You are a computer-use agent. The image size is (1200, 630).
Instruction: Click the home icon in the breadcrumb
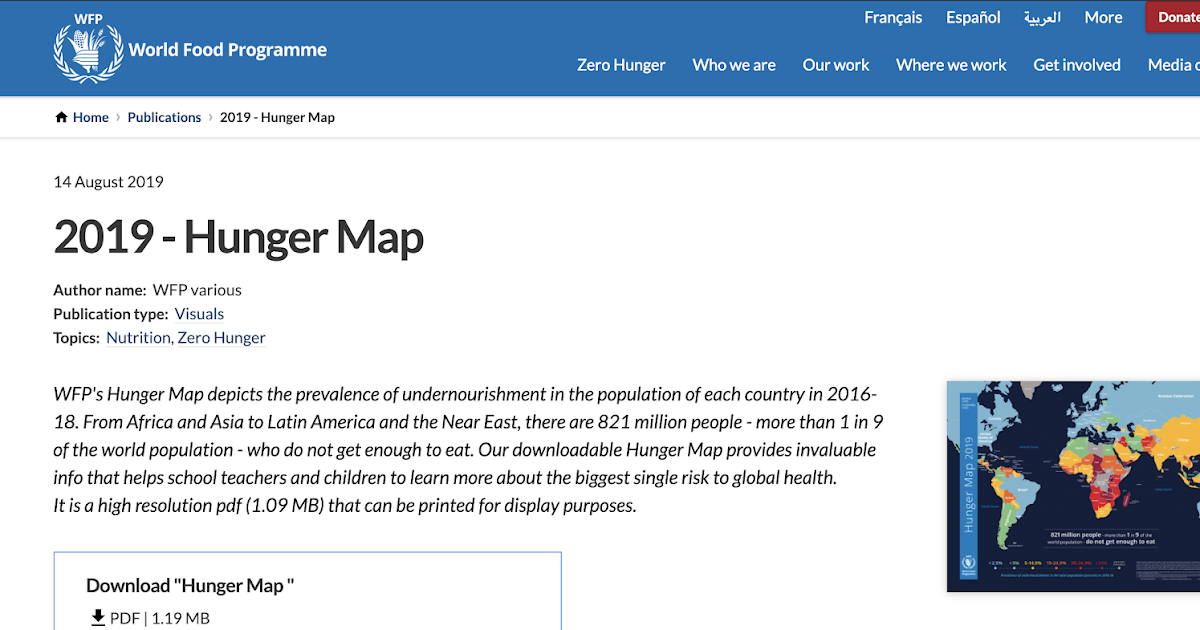point(61,116)
